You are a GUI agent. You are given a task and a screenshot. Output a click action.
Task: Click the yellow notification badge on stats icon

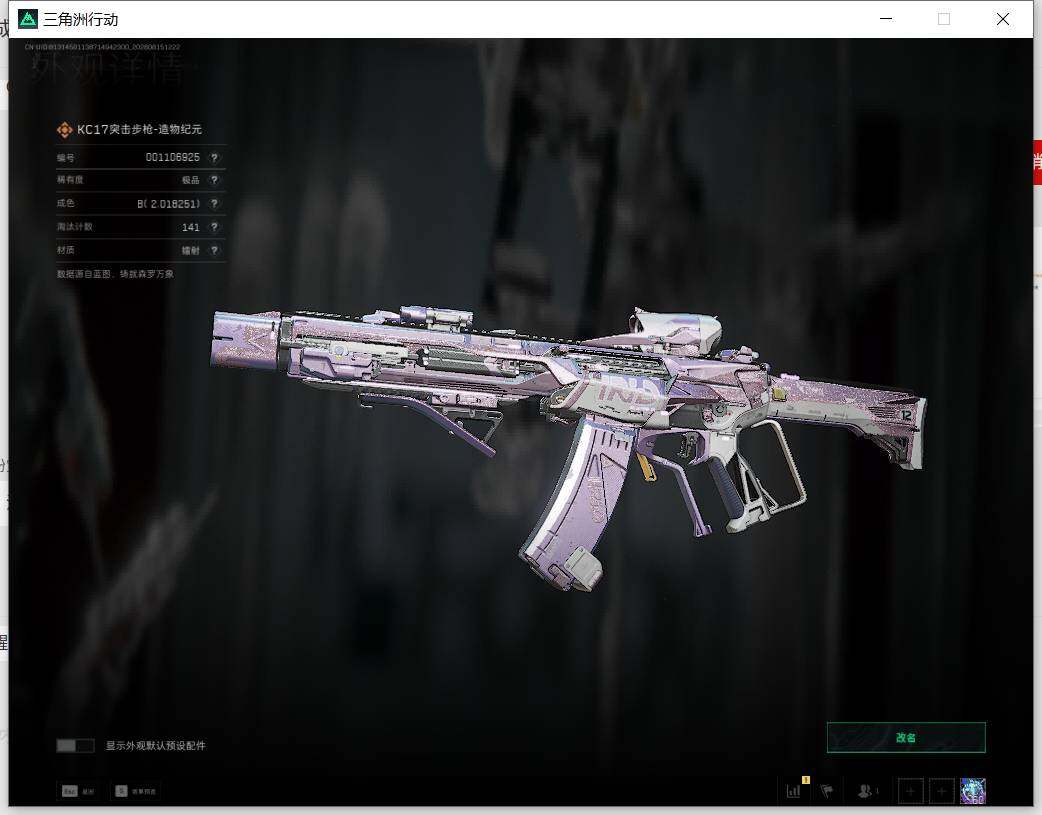coord(805,780)
